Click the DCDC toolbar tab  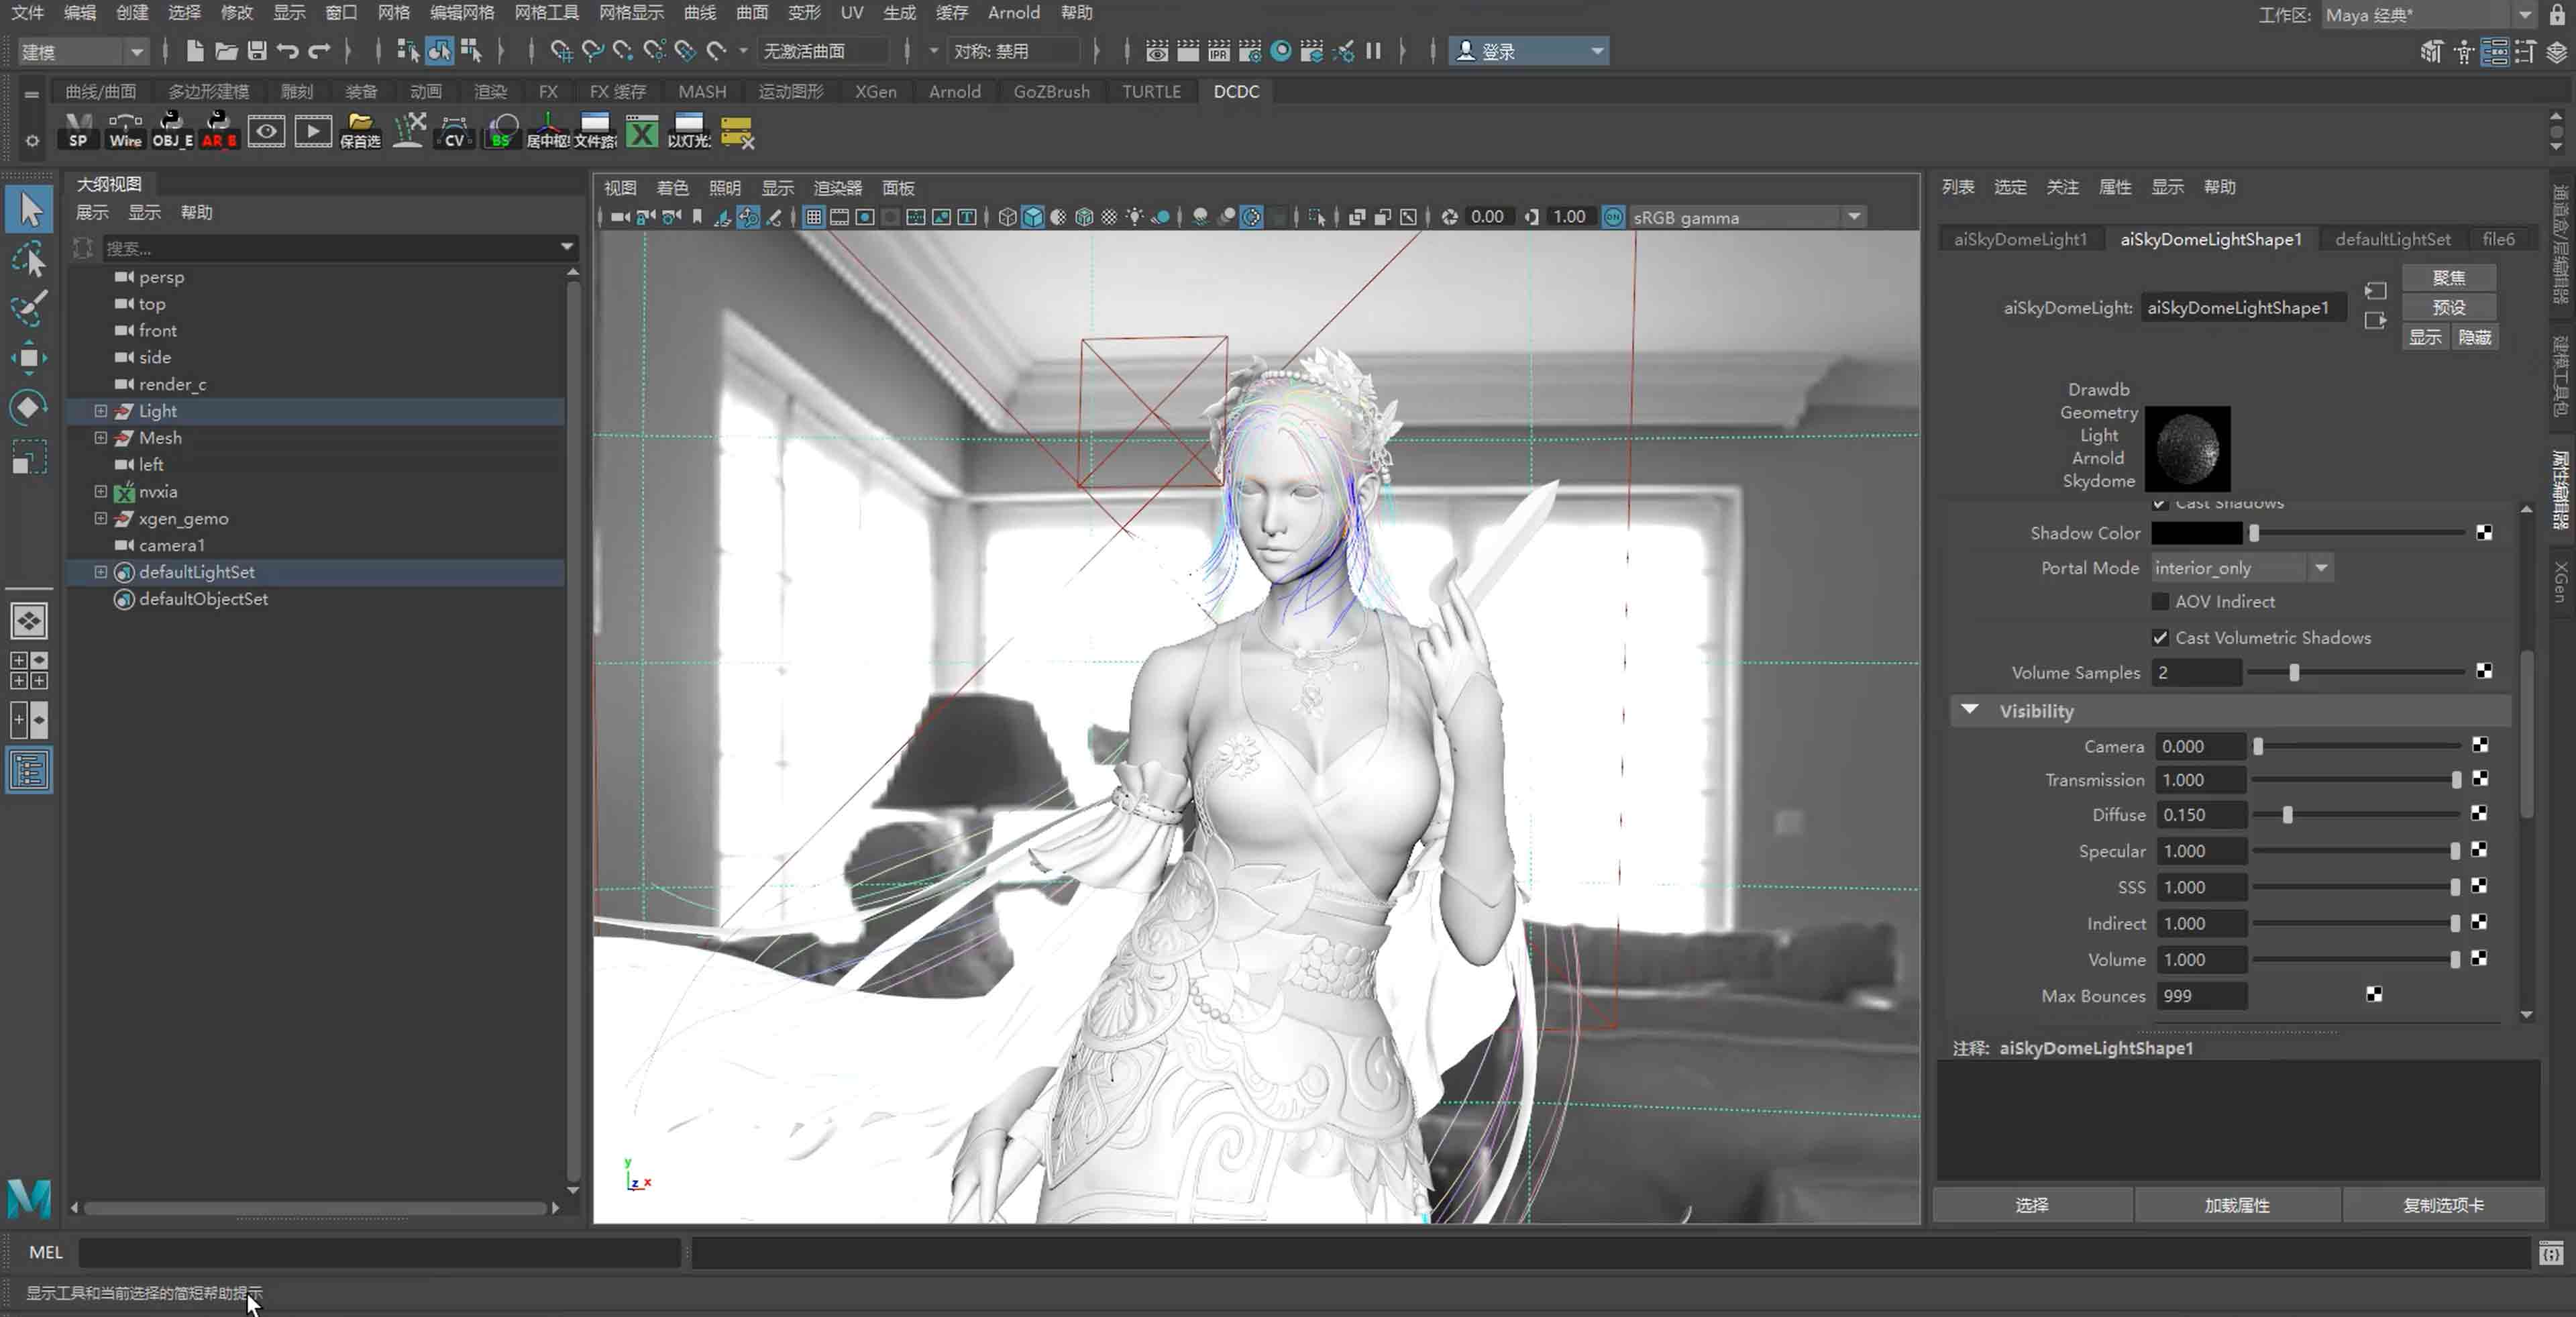[x=1236, y=91]
